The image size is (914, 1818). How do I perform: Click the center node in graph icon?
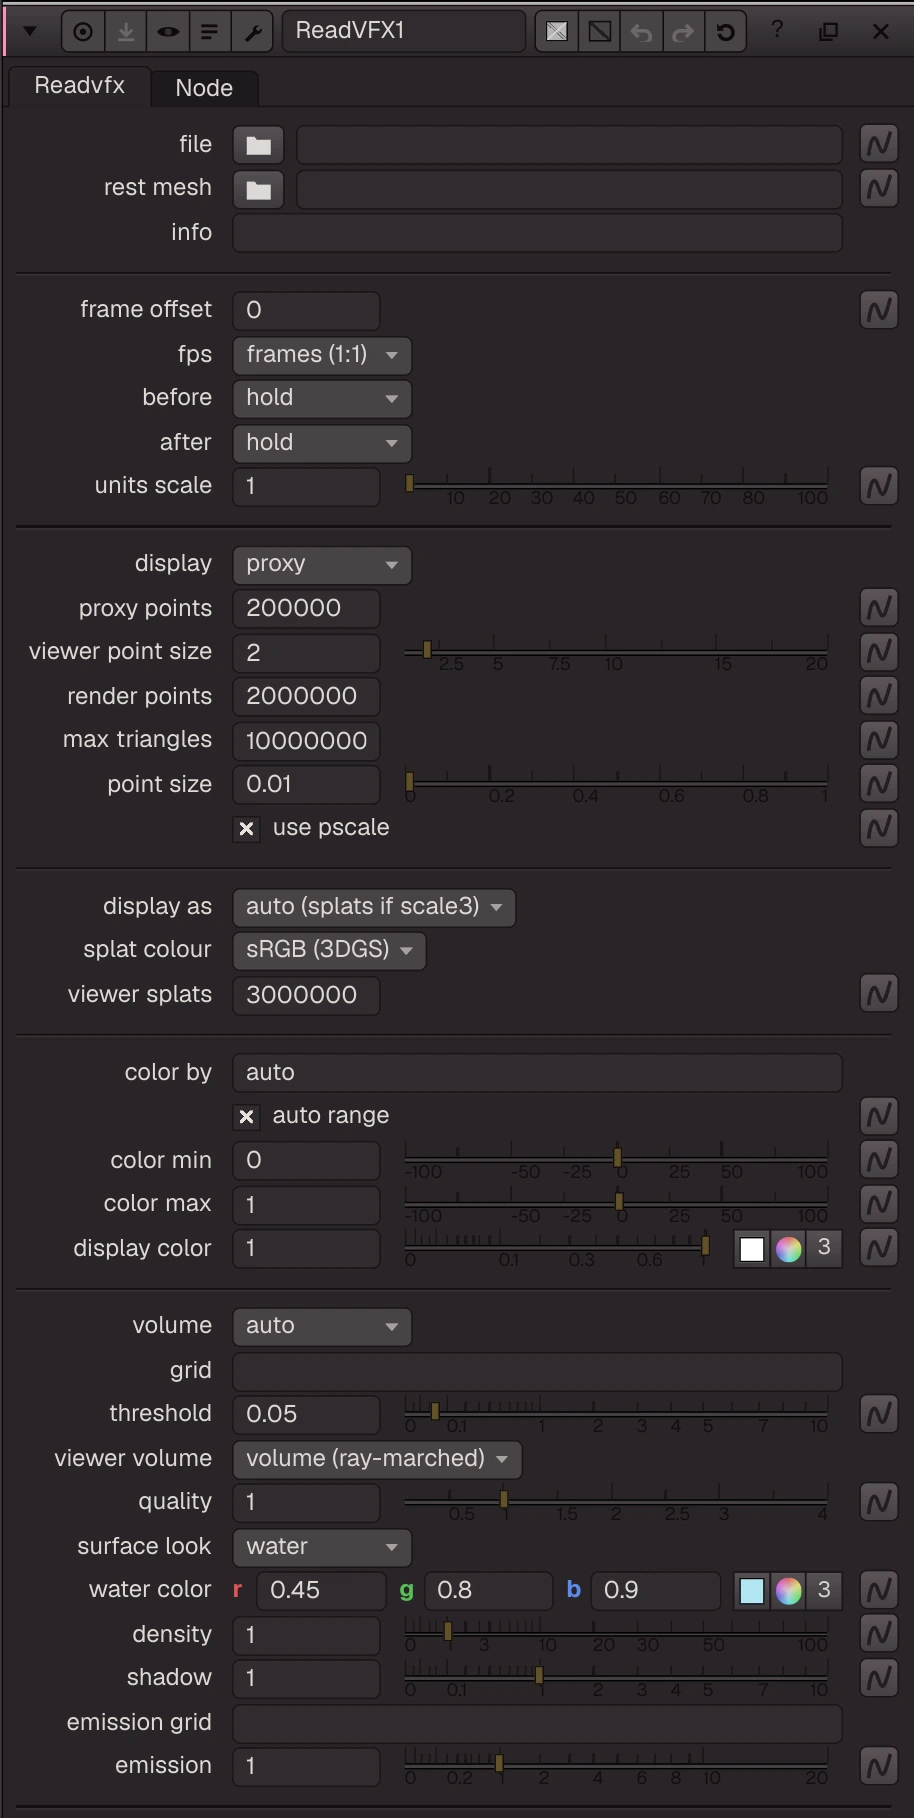click(x=83, y=32)
